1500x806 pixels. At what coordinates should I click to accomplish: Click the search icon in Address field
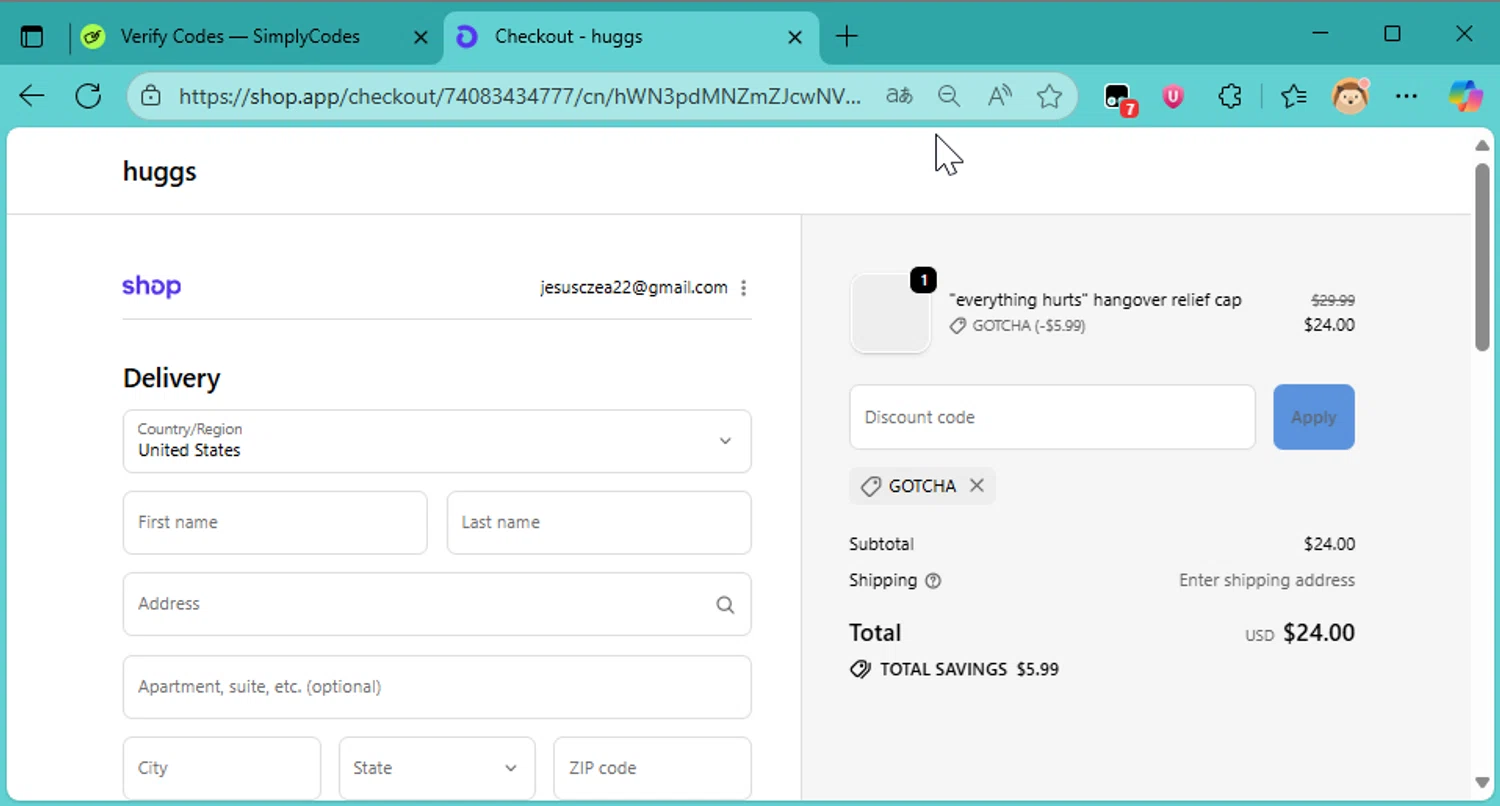coord(725,604)
